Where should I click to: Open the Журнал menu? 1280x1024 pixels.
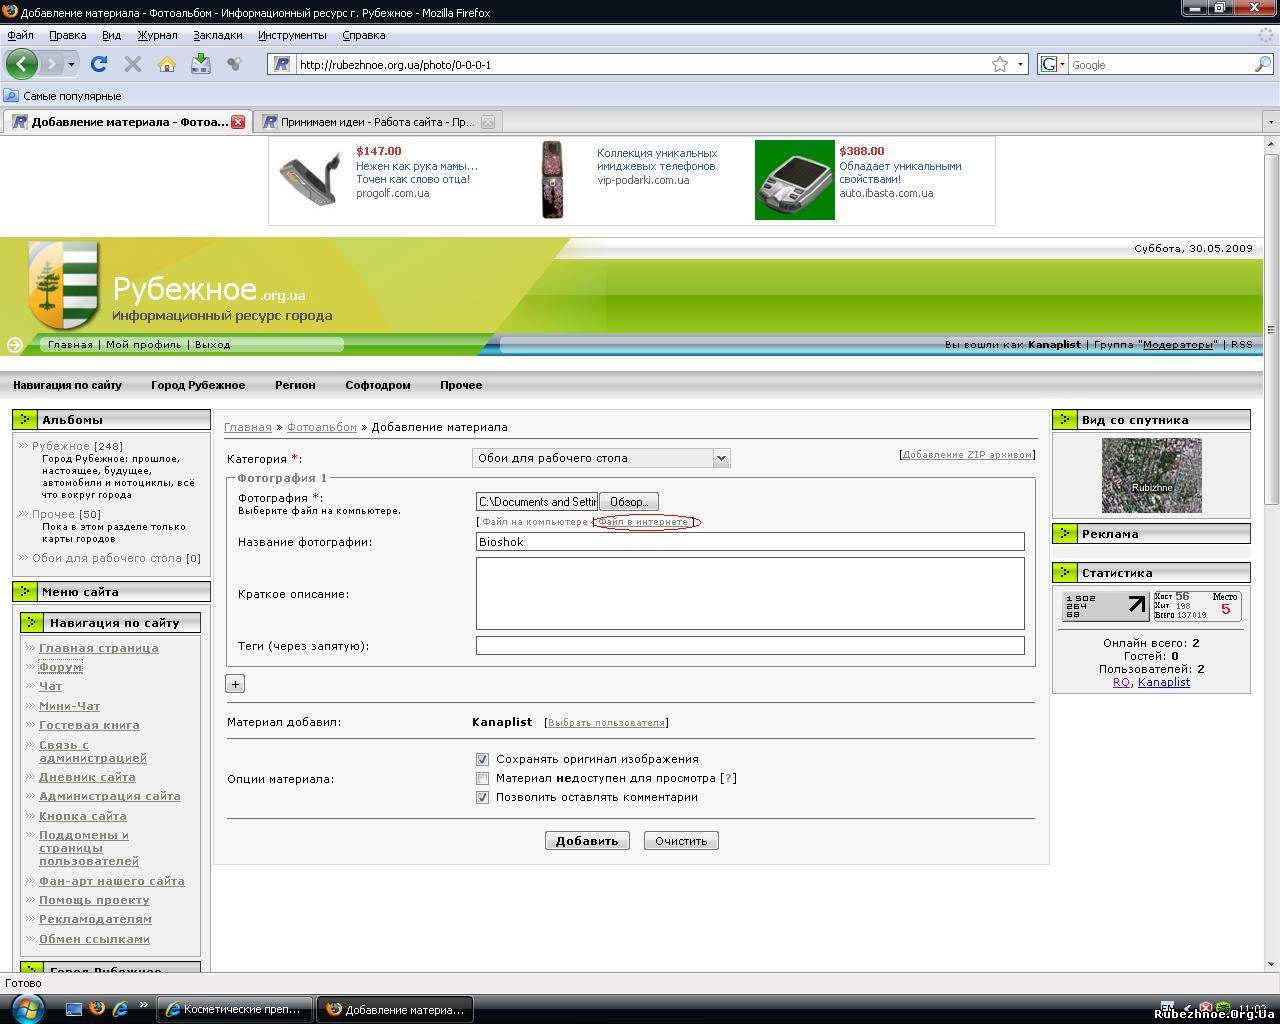click(157, 35)
